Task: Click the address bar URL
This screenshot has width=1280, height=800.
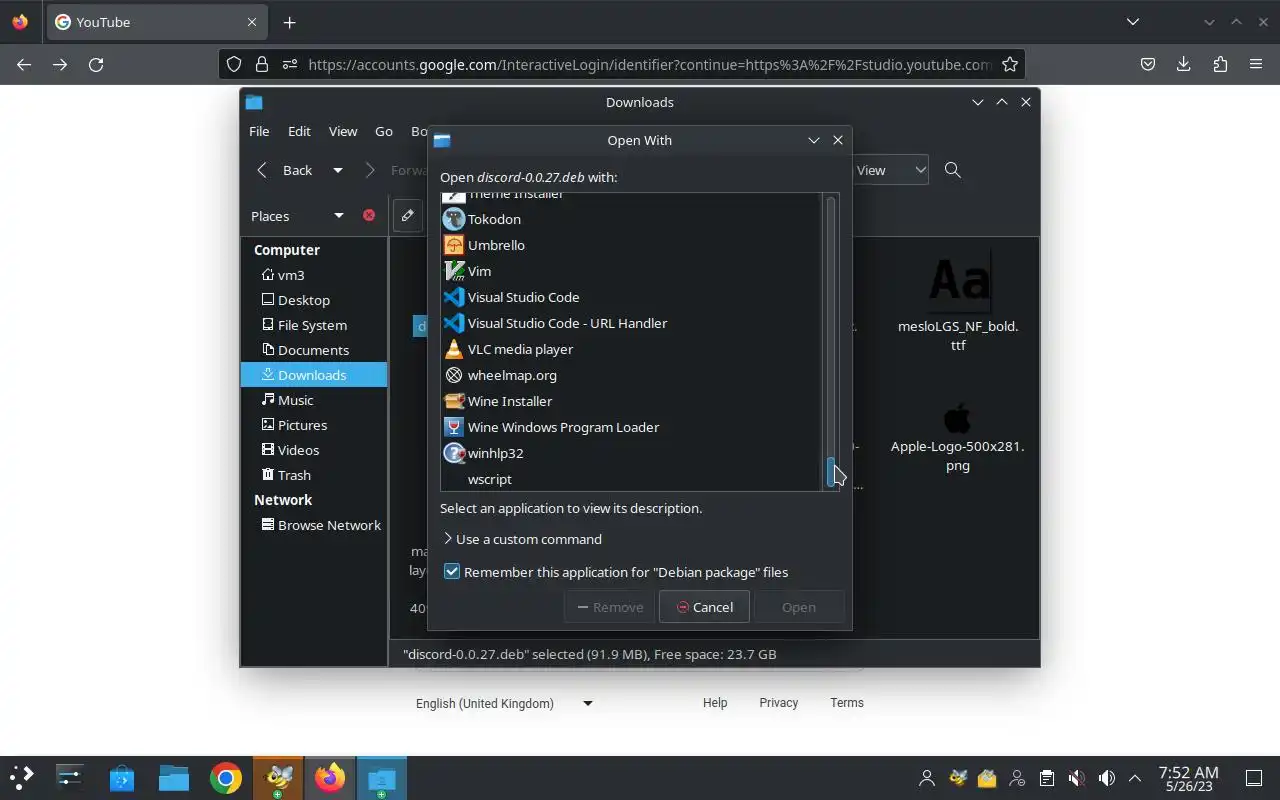Action: point(650,64)
